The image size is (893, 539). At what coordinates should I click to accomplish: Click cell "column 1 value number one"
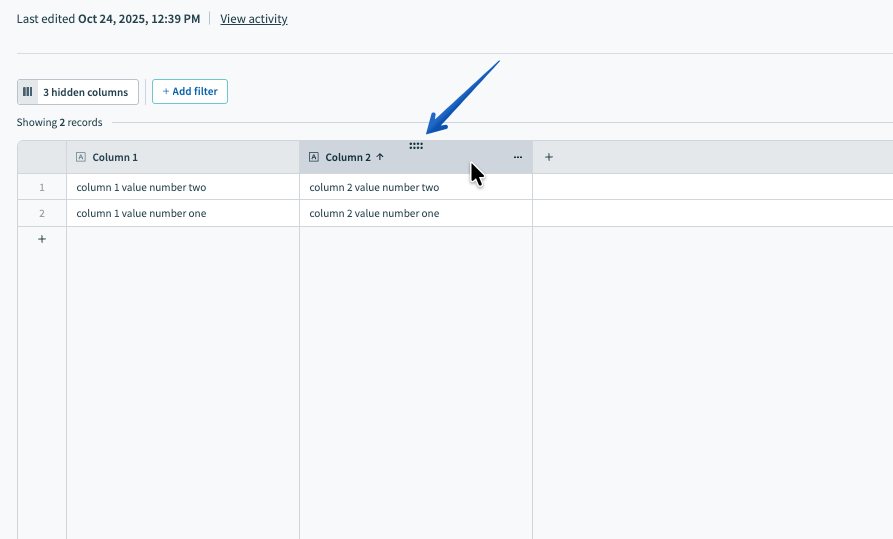tap(141, 213)
